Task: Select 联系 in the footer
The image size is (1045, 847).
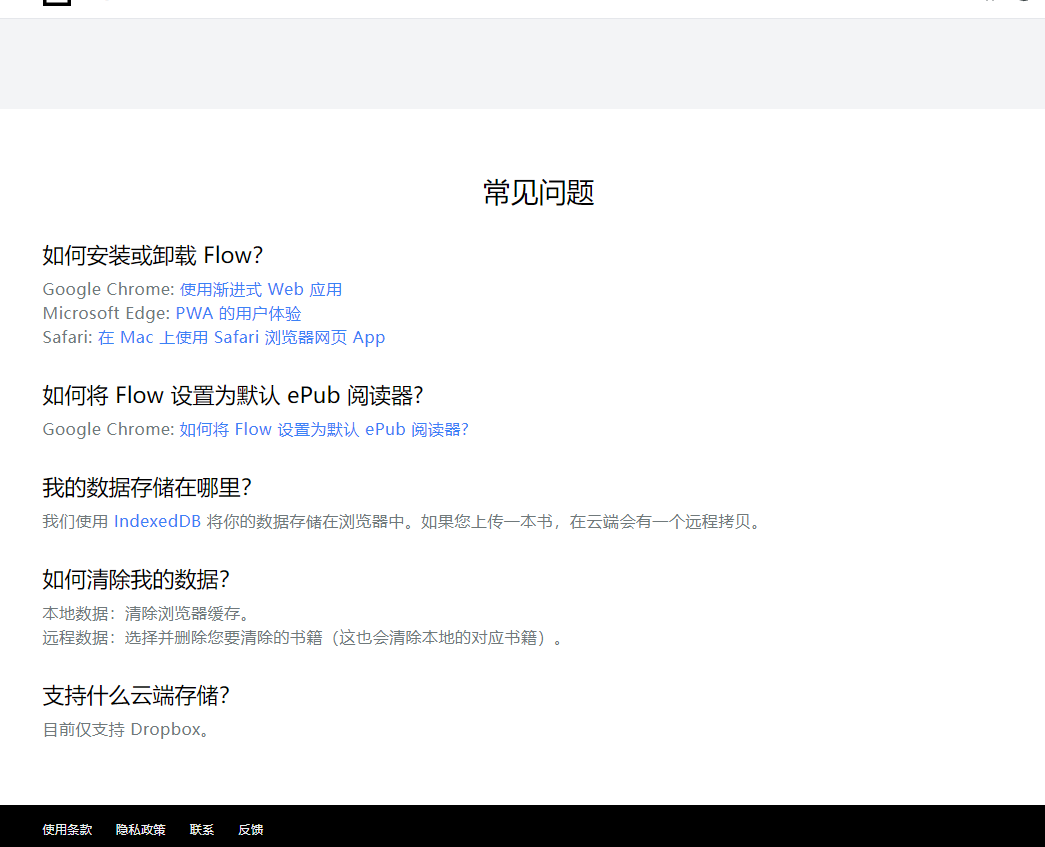Action: (202, 829)
